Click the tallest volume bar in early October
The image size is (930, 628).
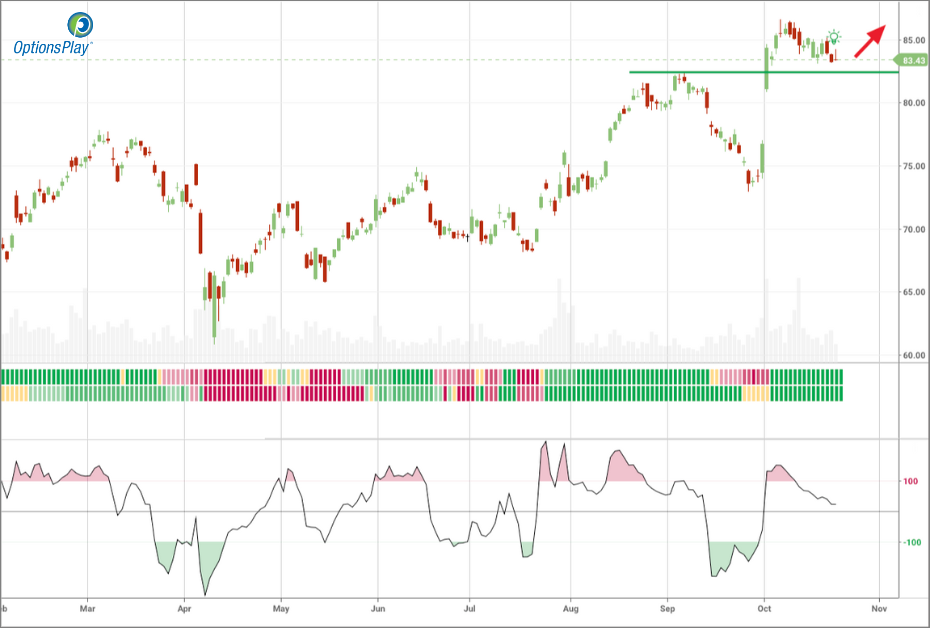point(766,320)
